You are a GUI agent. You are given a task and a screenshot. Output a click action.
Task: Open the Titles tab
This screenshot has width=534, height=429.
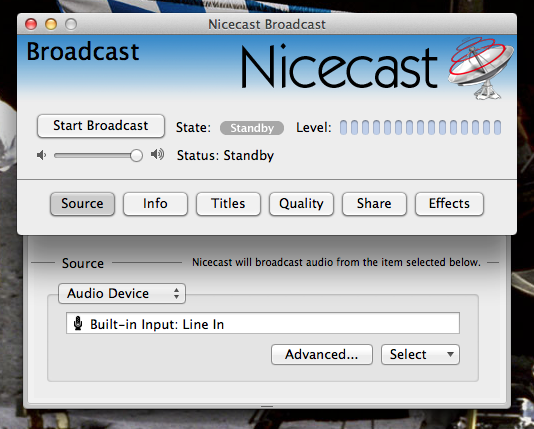[x=228, y=204]
